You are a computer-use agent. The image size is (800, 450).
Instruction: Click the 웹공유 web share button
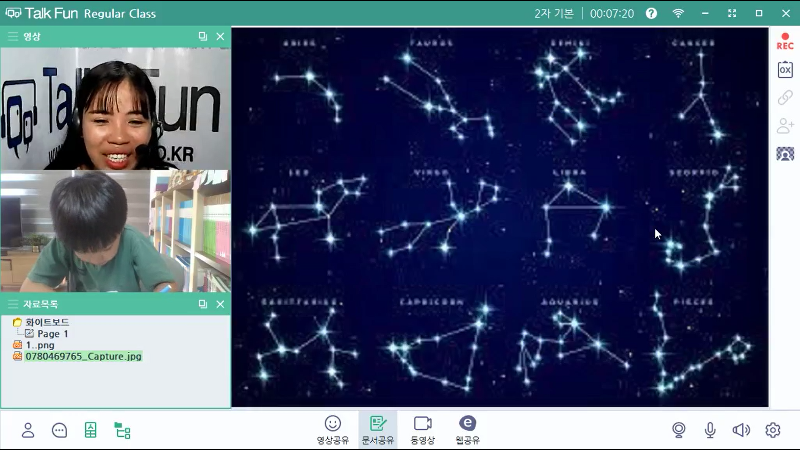[x=467, y=429]
